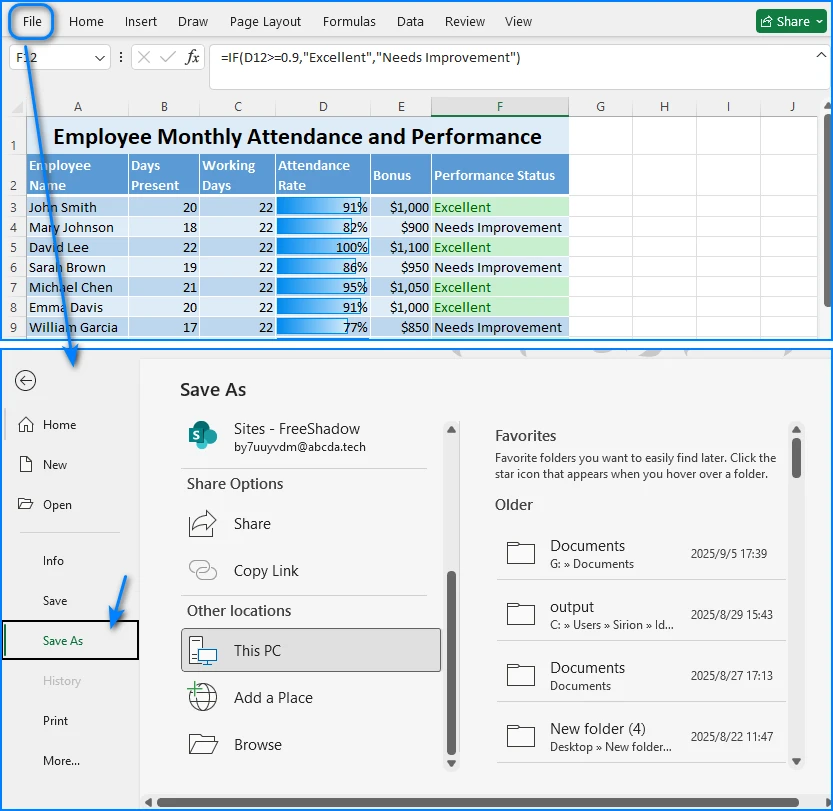833x811 pixels.
Task: Switch to the Formulas ribbon tab
Action: (349, 21)
